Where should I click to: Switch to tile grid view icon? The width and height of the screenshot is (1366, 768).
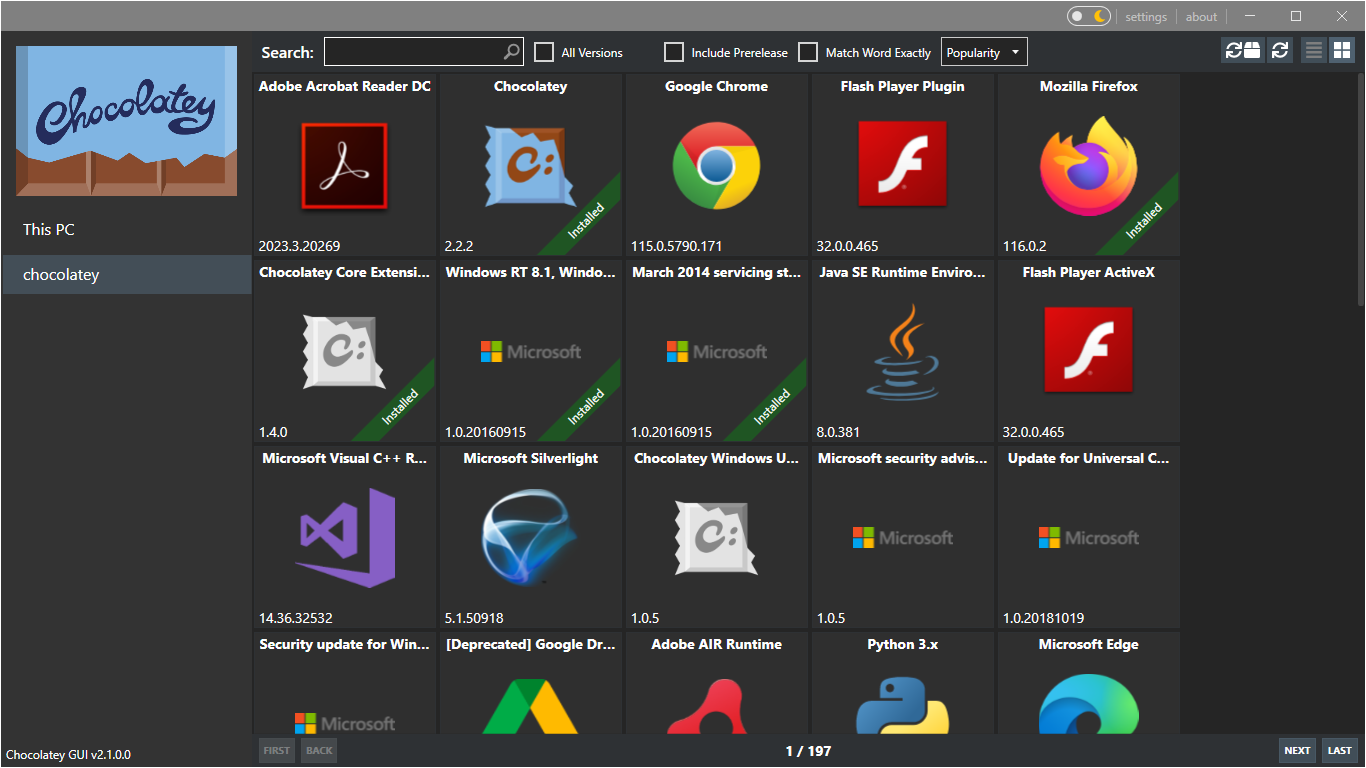(1341, 50)
